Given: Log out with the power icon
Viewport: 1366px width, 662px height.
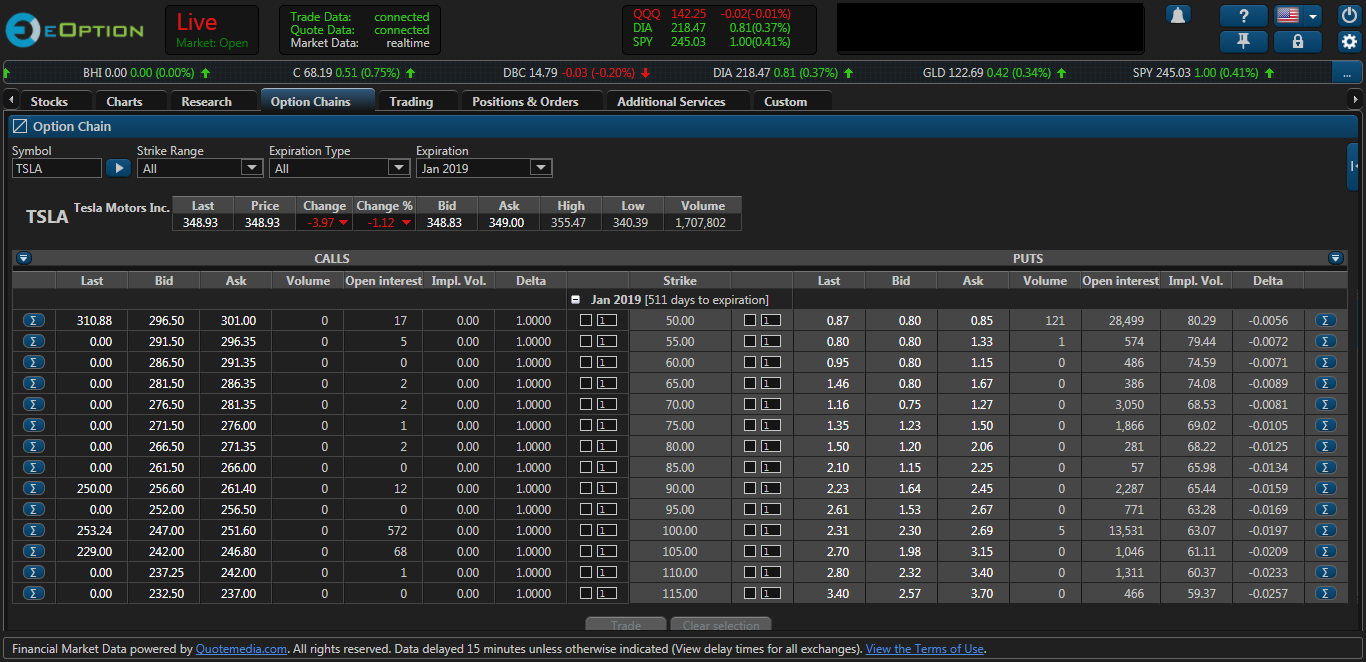Looking at the screenshot, I should point(1350,15).
